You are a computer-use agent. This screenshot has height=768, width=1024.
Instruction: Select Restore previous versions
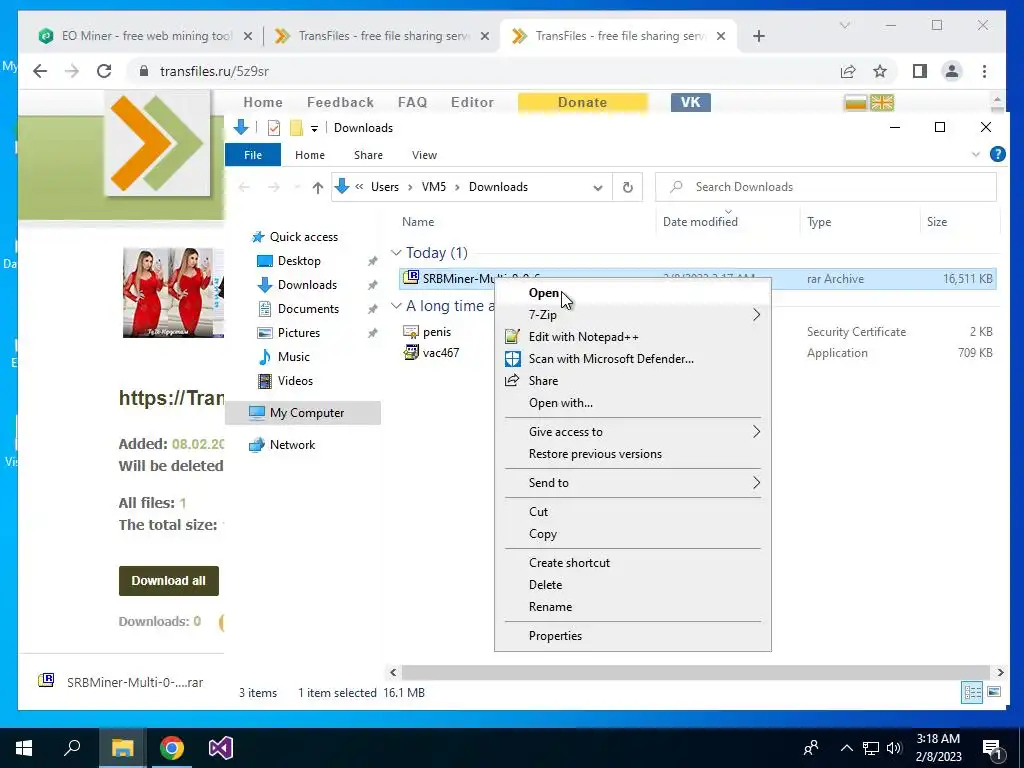tap(595, 454)
